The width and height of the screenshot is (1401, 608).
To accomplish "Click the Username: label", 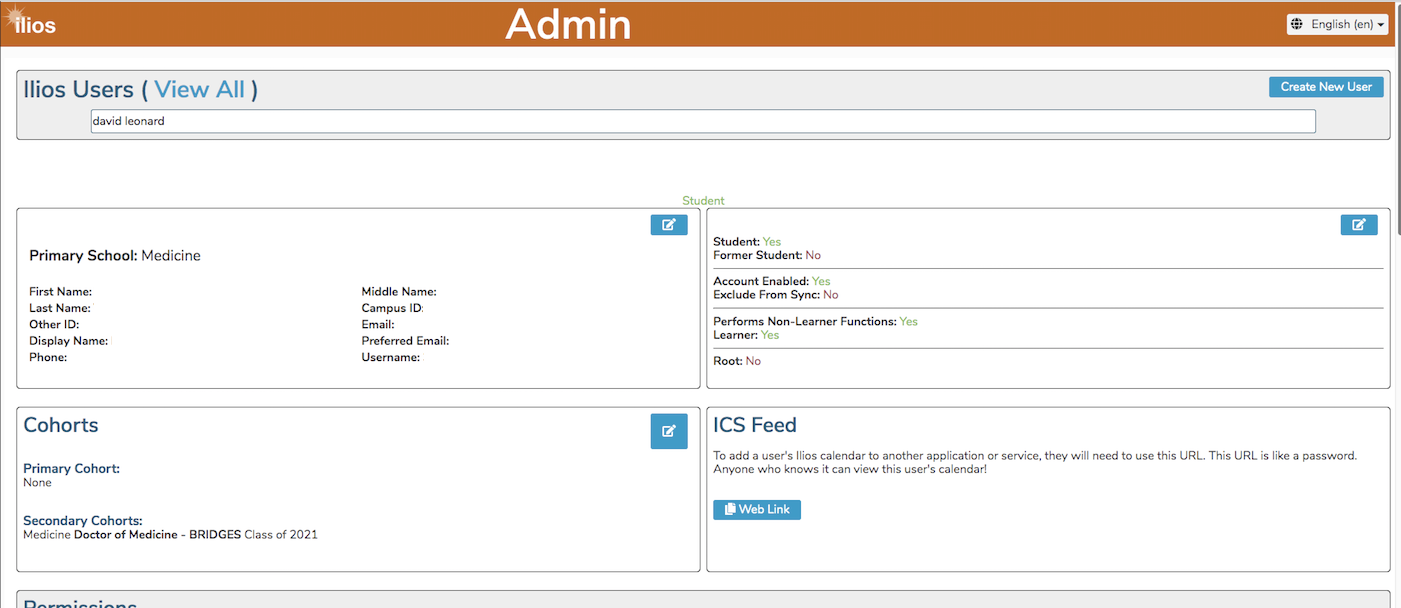I will (391, 357).
